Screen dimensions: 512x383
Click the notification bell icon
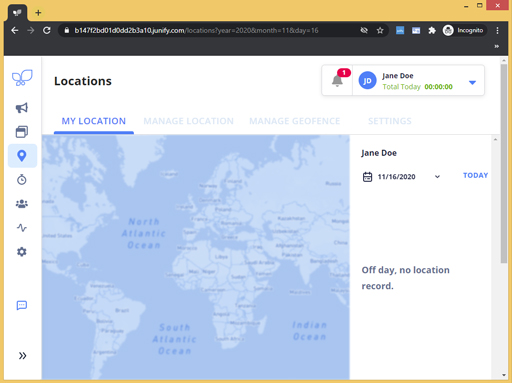[337, 80]
